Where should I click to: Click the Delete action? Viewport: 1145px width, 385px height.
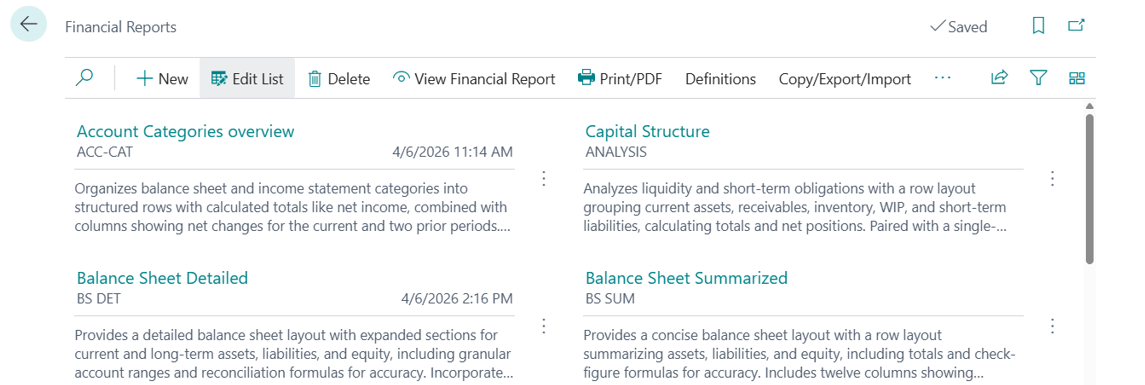point(339,79)
